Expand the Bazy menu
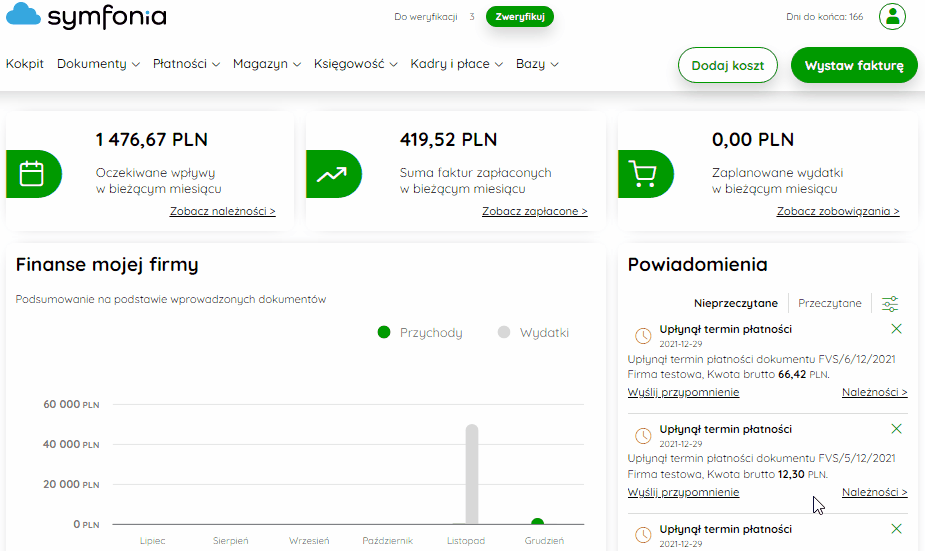 pos(537,64)
